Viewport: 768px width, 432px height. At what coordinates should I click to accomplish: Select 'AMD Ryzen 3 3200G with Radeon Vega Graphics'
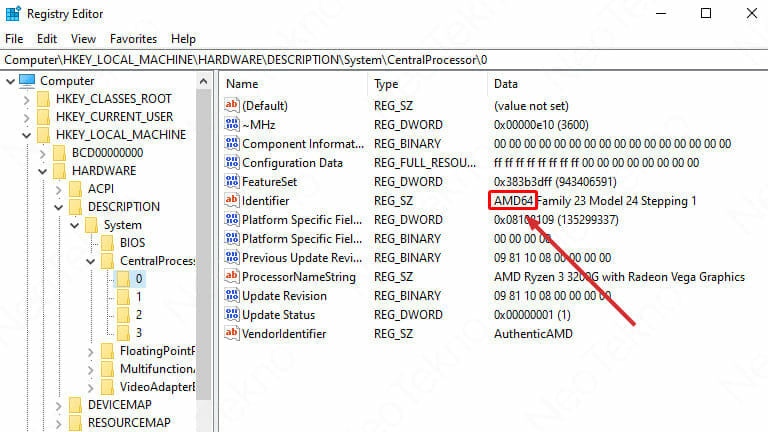[619, 277]
